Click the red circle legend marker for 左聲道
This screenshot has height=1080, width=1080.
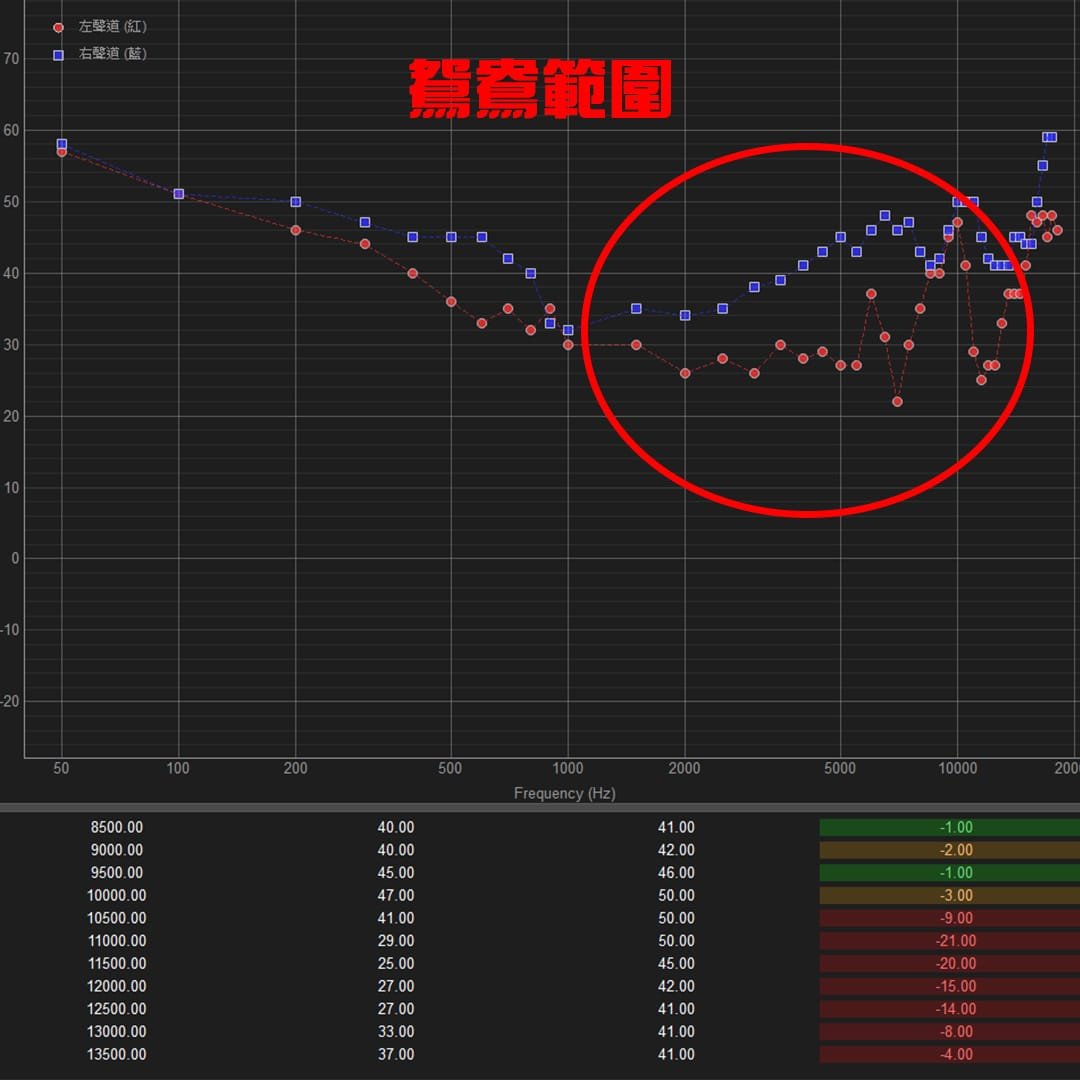tap(58, 28)
